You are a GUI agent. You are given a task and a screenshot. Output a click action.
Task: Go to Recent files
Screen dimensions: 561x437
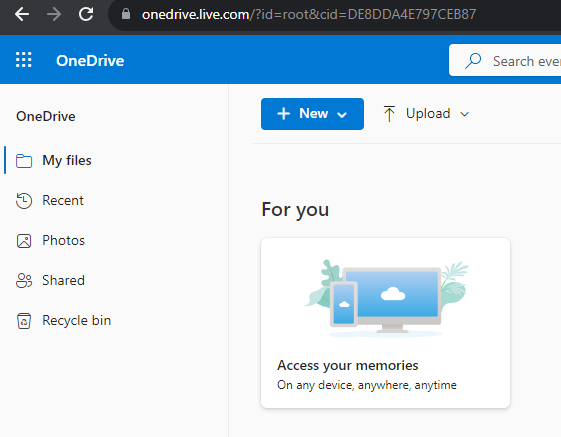pyautogui.click(x=63, y=200)
